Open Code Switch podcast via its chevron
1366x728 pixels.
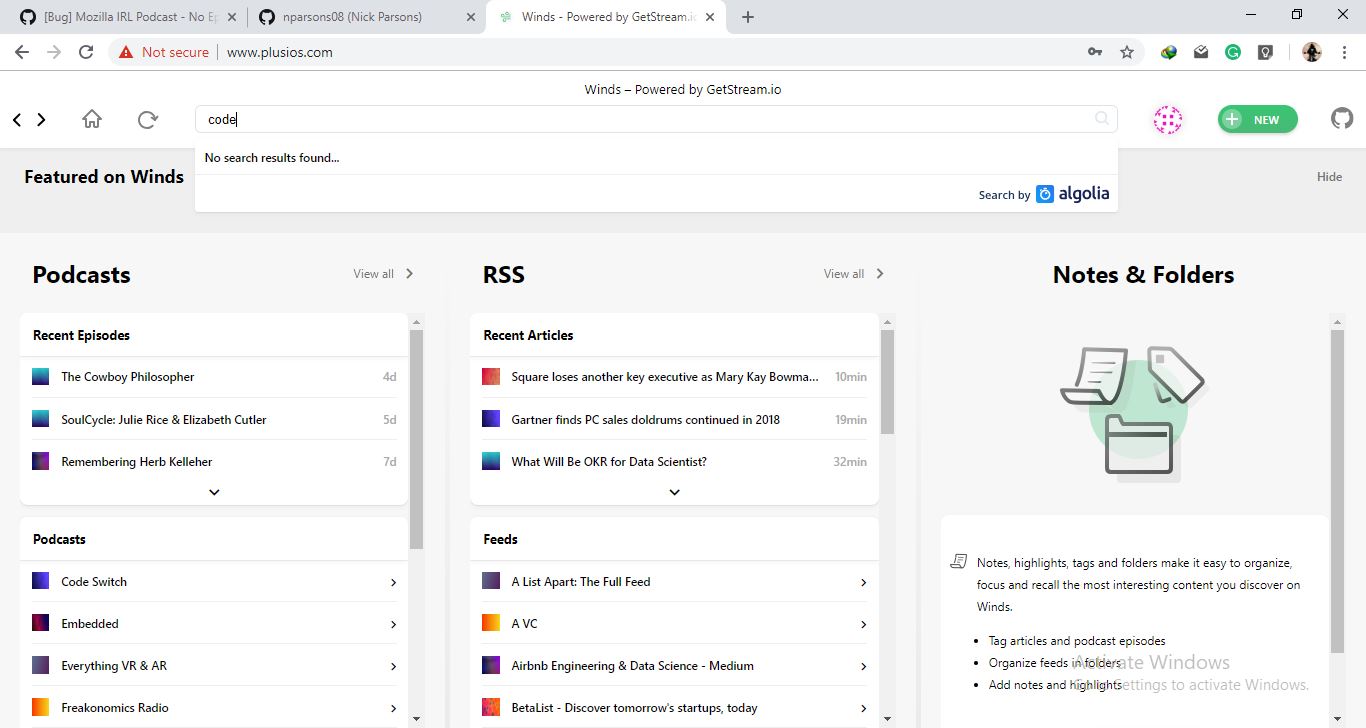pyautogui.click(x=393, y=581)
